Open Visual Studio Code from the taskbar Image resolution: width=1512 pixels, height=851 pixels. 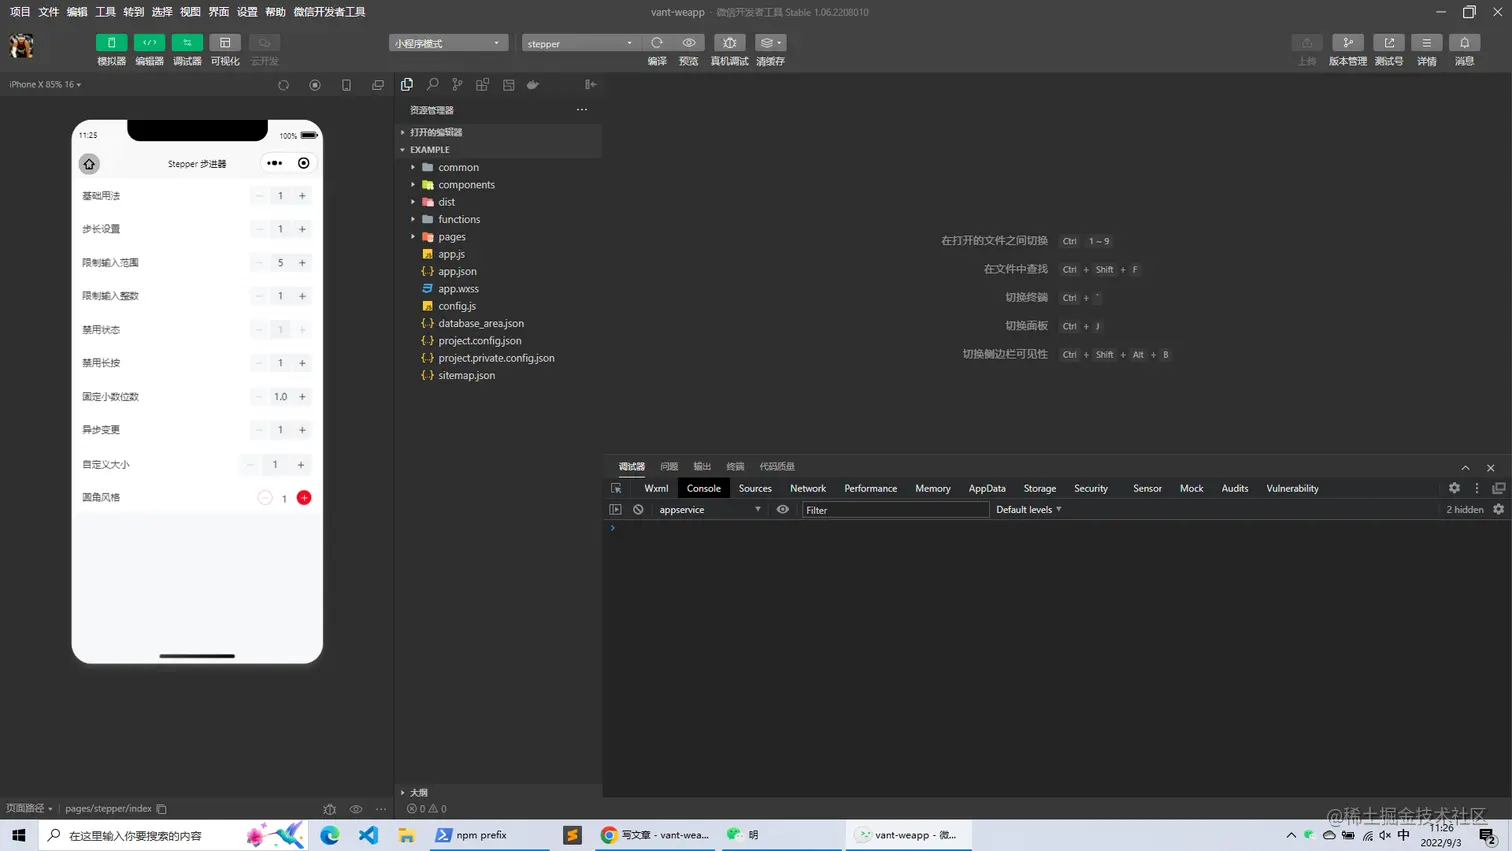[x=368, y=835]
